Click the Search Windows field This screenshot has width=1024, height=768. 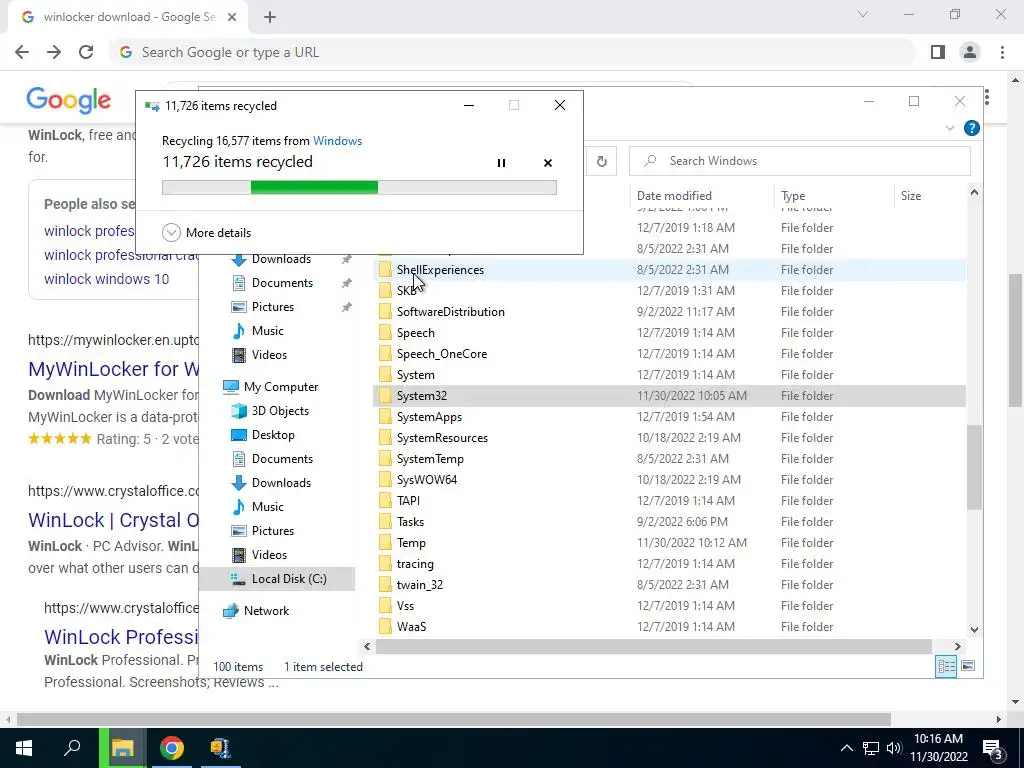(800, 161)
